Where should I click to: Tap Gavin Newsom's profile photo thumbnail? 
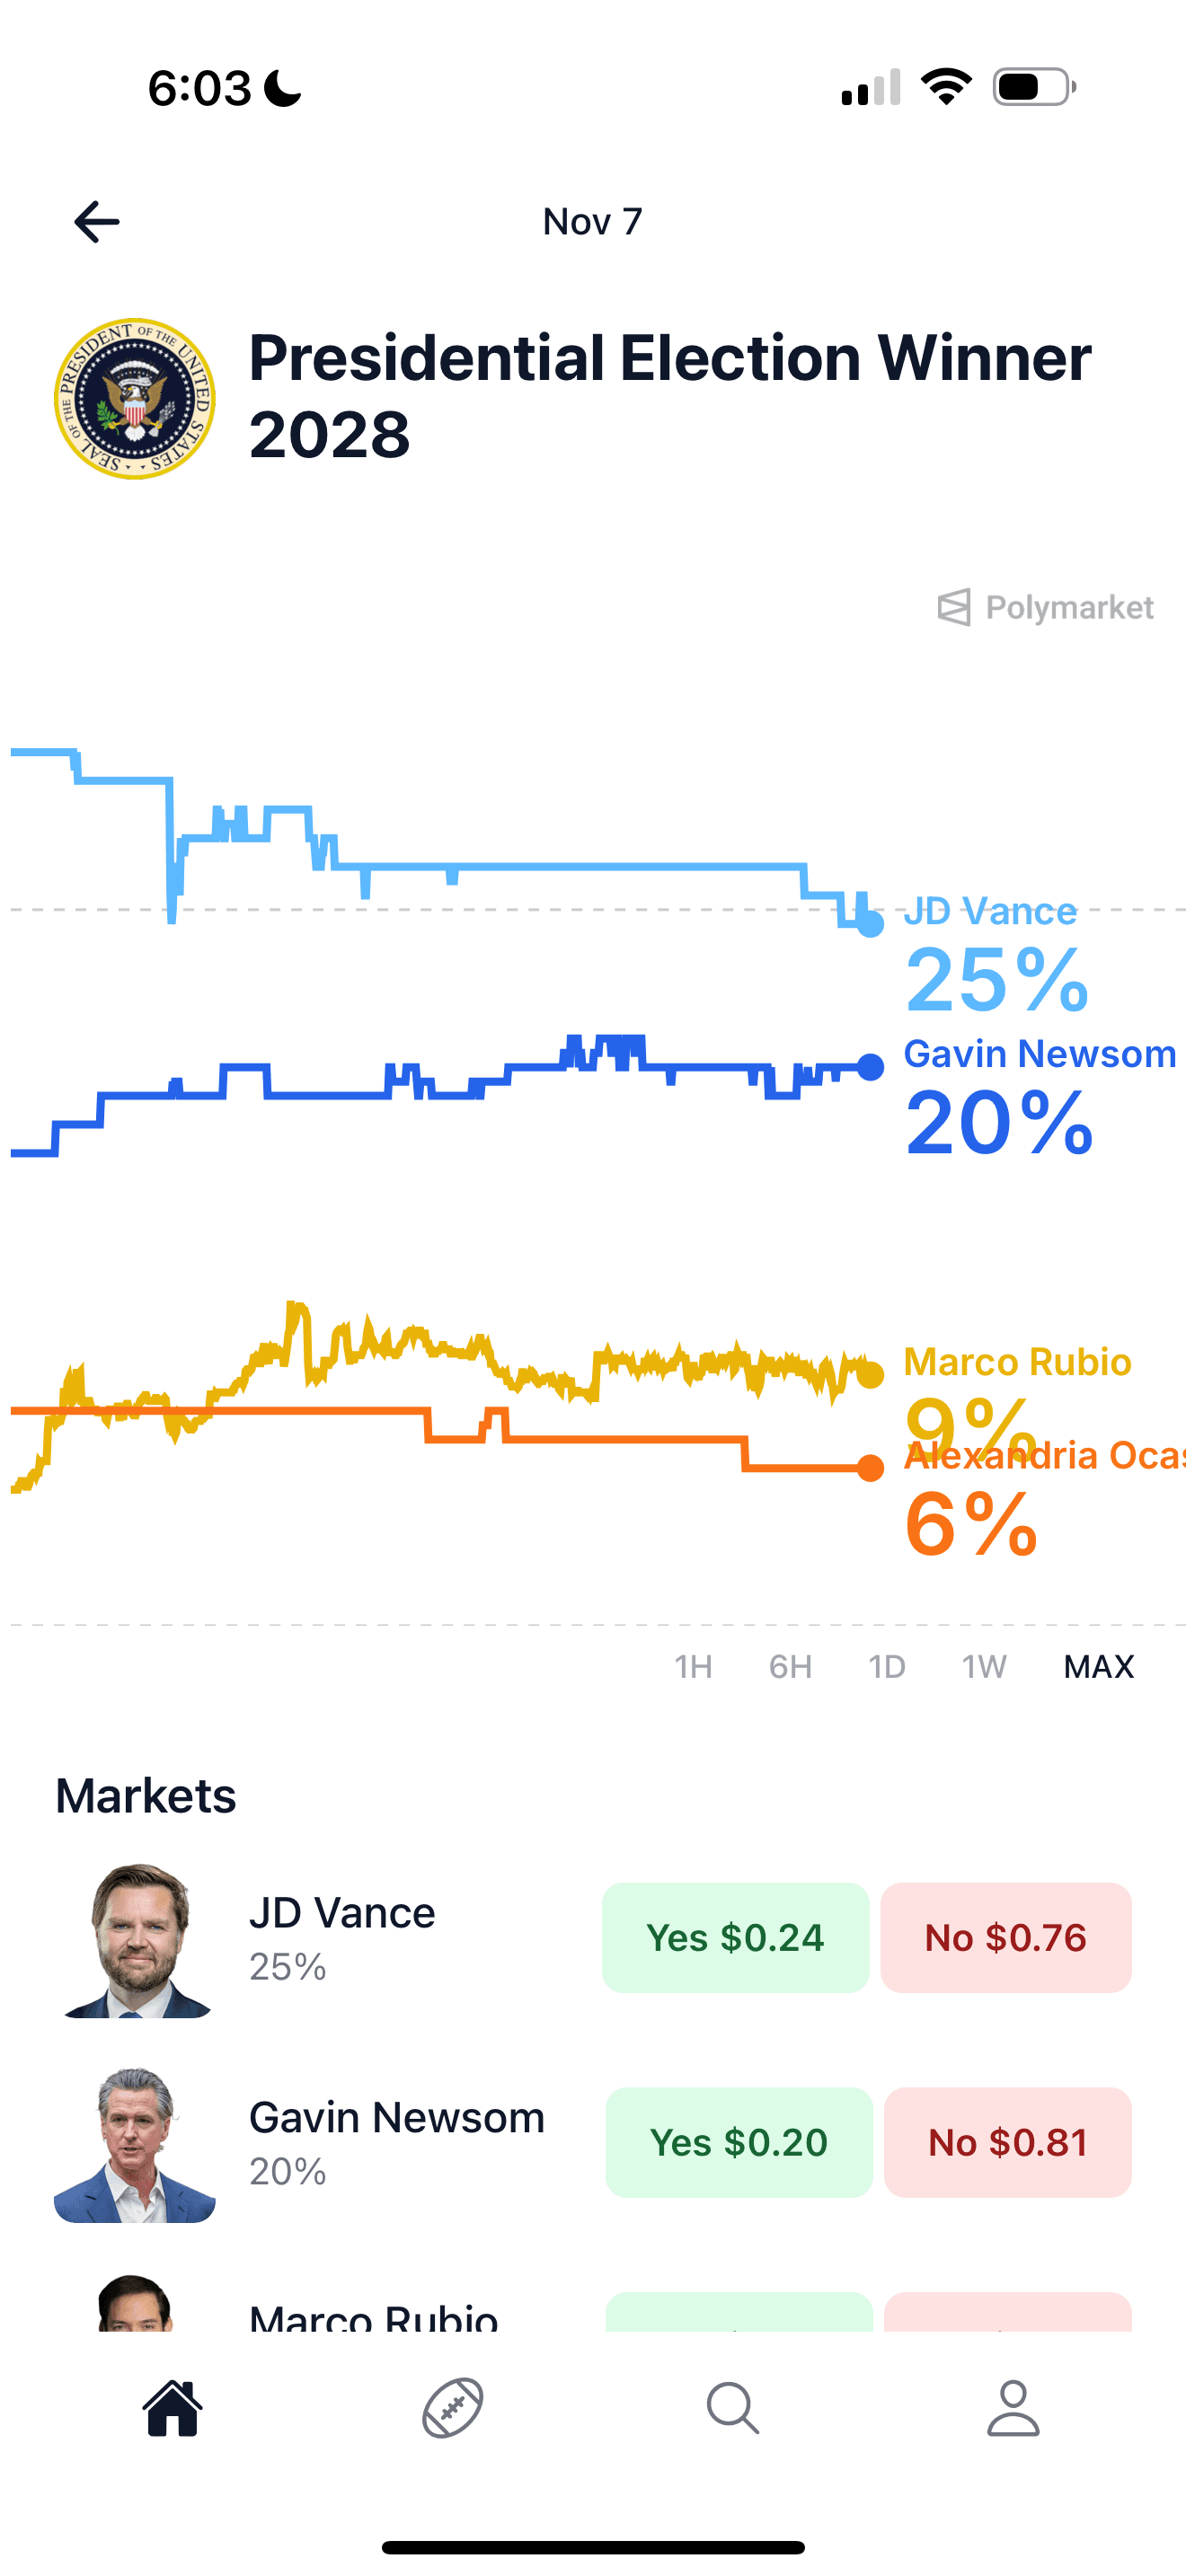(x=136, y=2144)
